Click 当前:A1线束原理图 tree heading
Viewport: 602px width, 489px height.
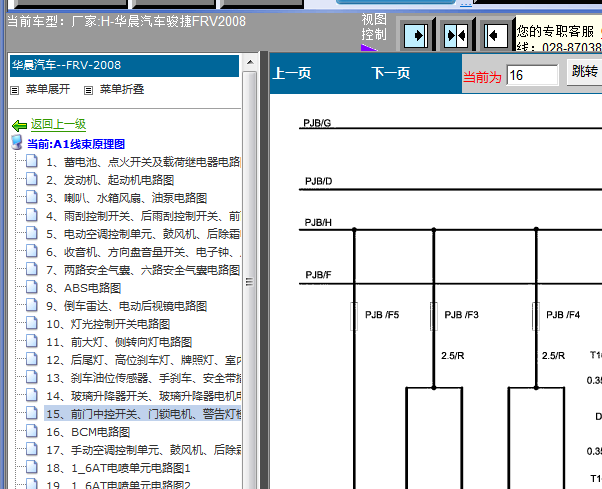(76, 144)
